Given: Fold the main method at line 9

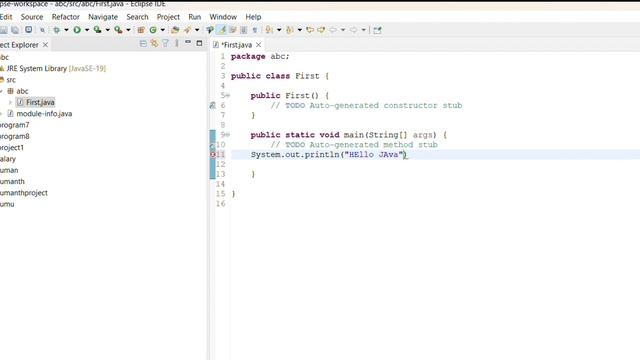Looking at the screenshot, I should tap(228, 135).
